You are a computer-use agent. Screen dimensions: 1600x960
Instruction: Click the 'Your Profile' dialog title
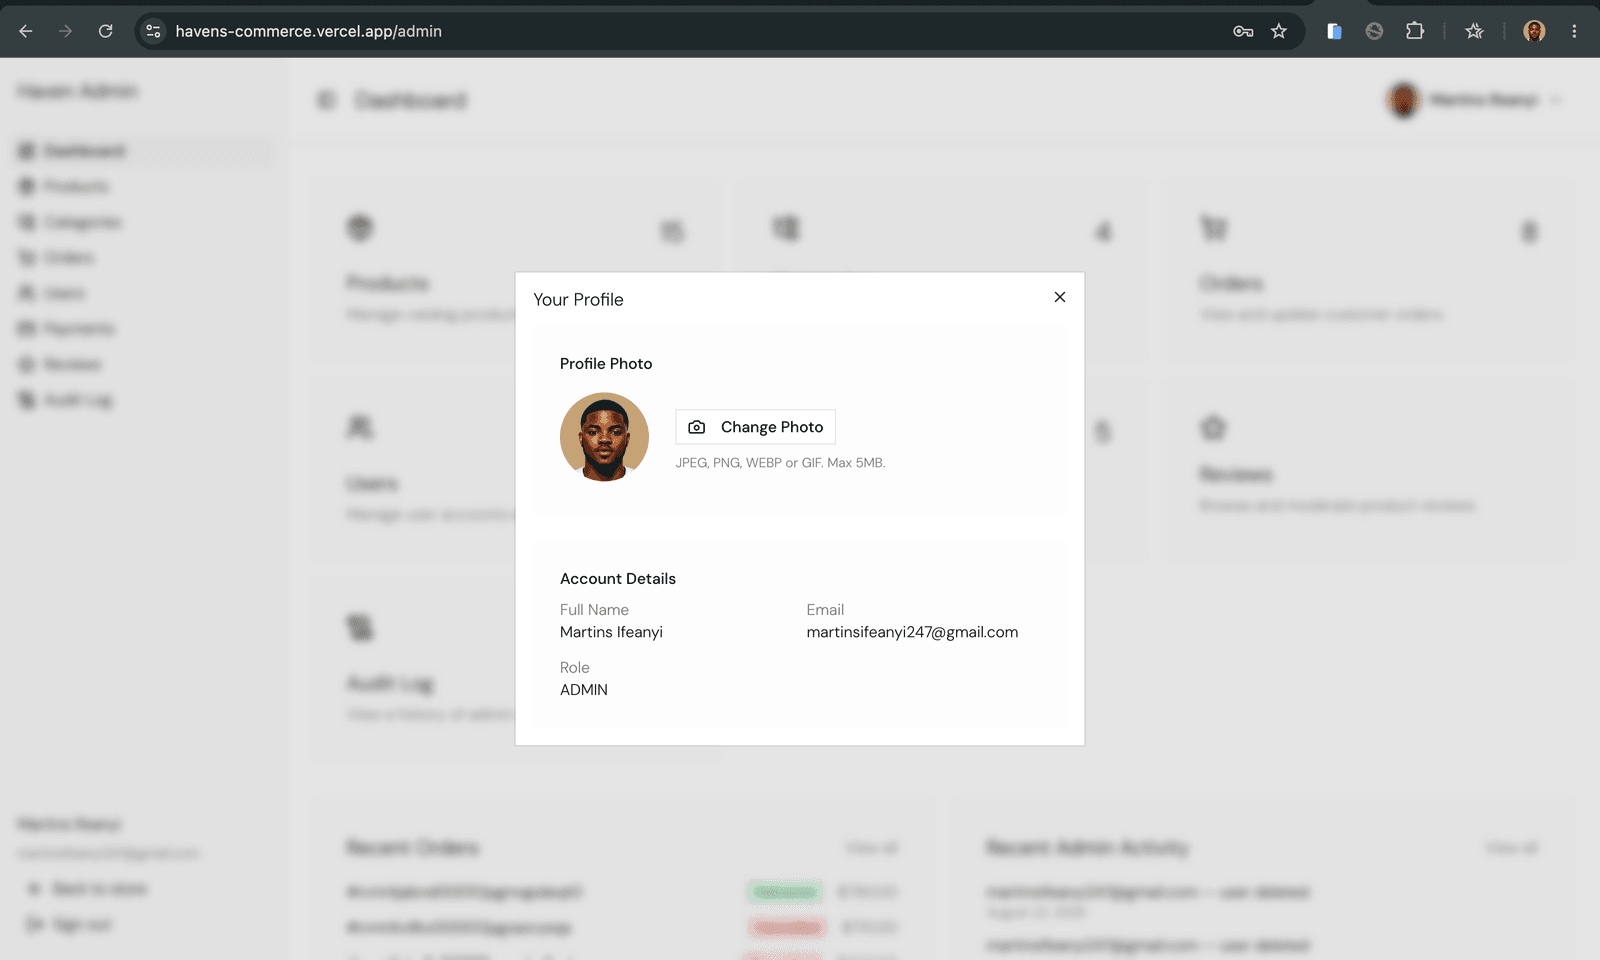tap(578, 300)
